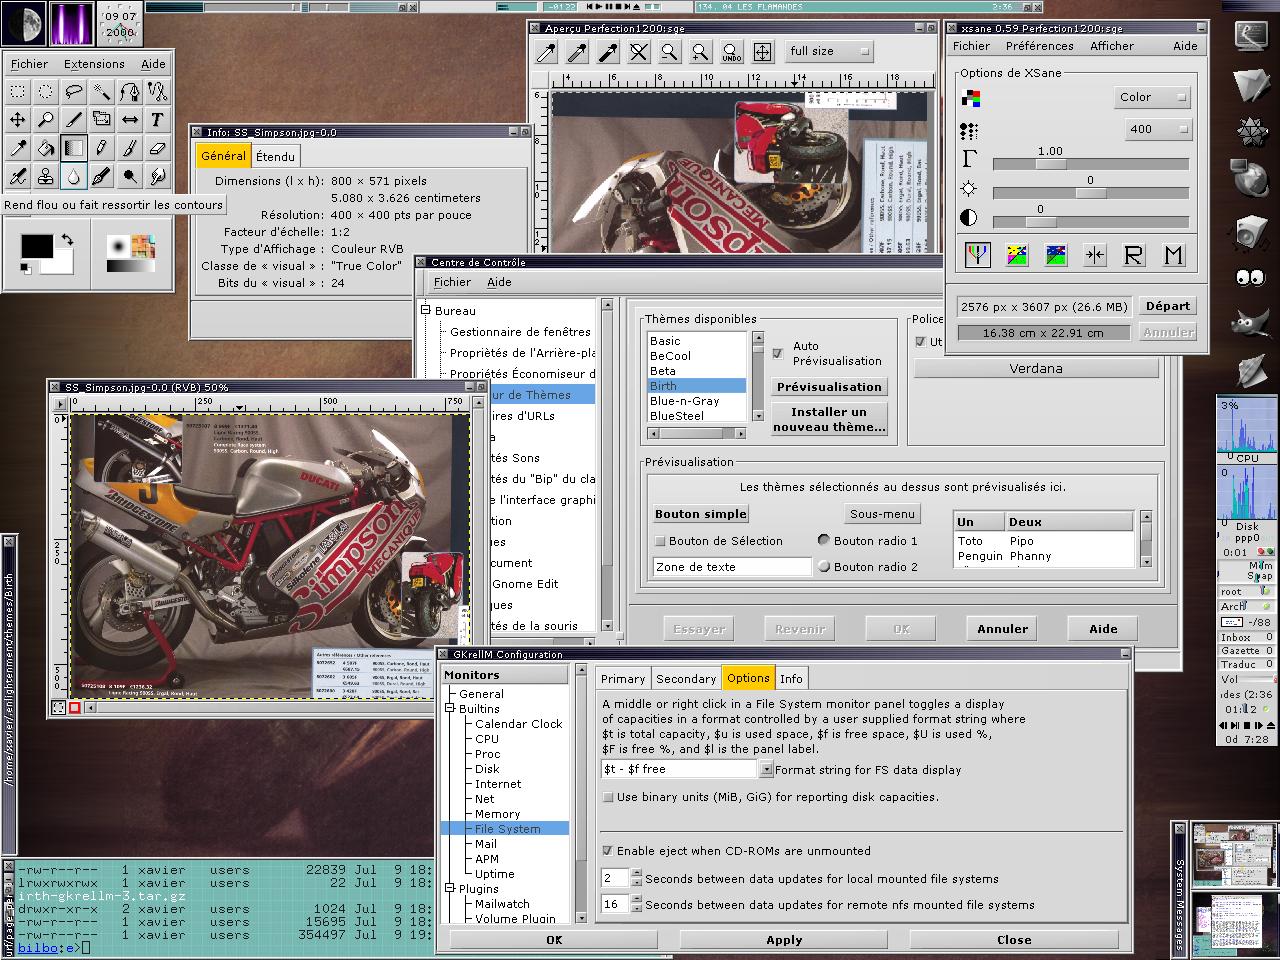Select the intelligent scissors tool

point(157,92)
